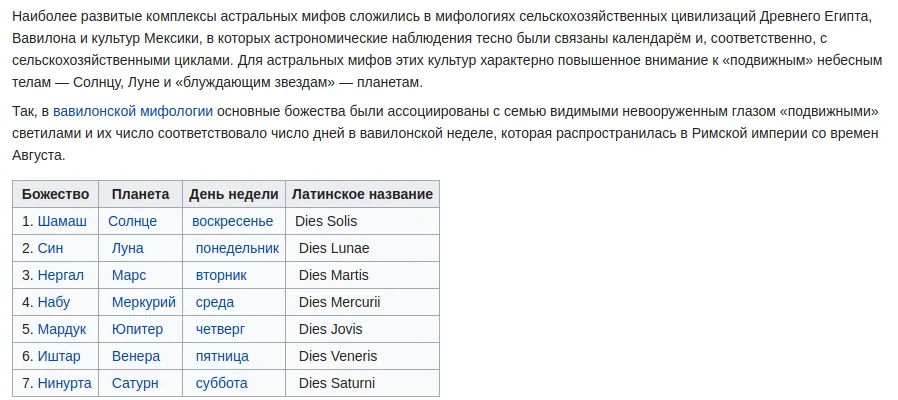898x400 pixels.
Task: Open the Нергал article link
Action: click(61, 275)
